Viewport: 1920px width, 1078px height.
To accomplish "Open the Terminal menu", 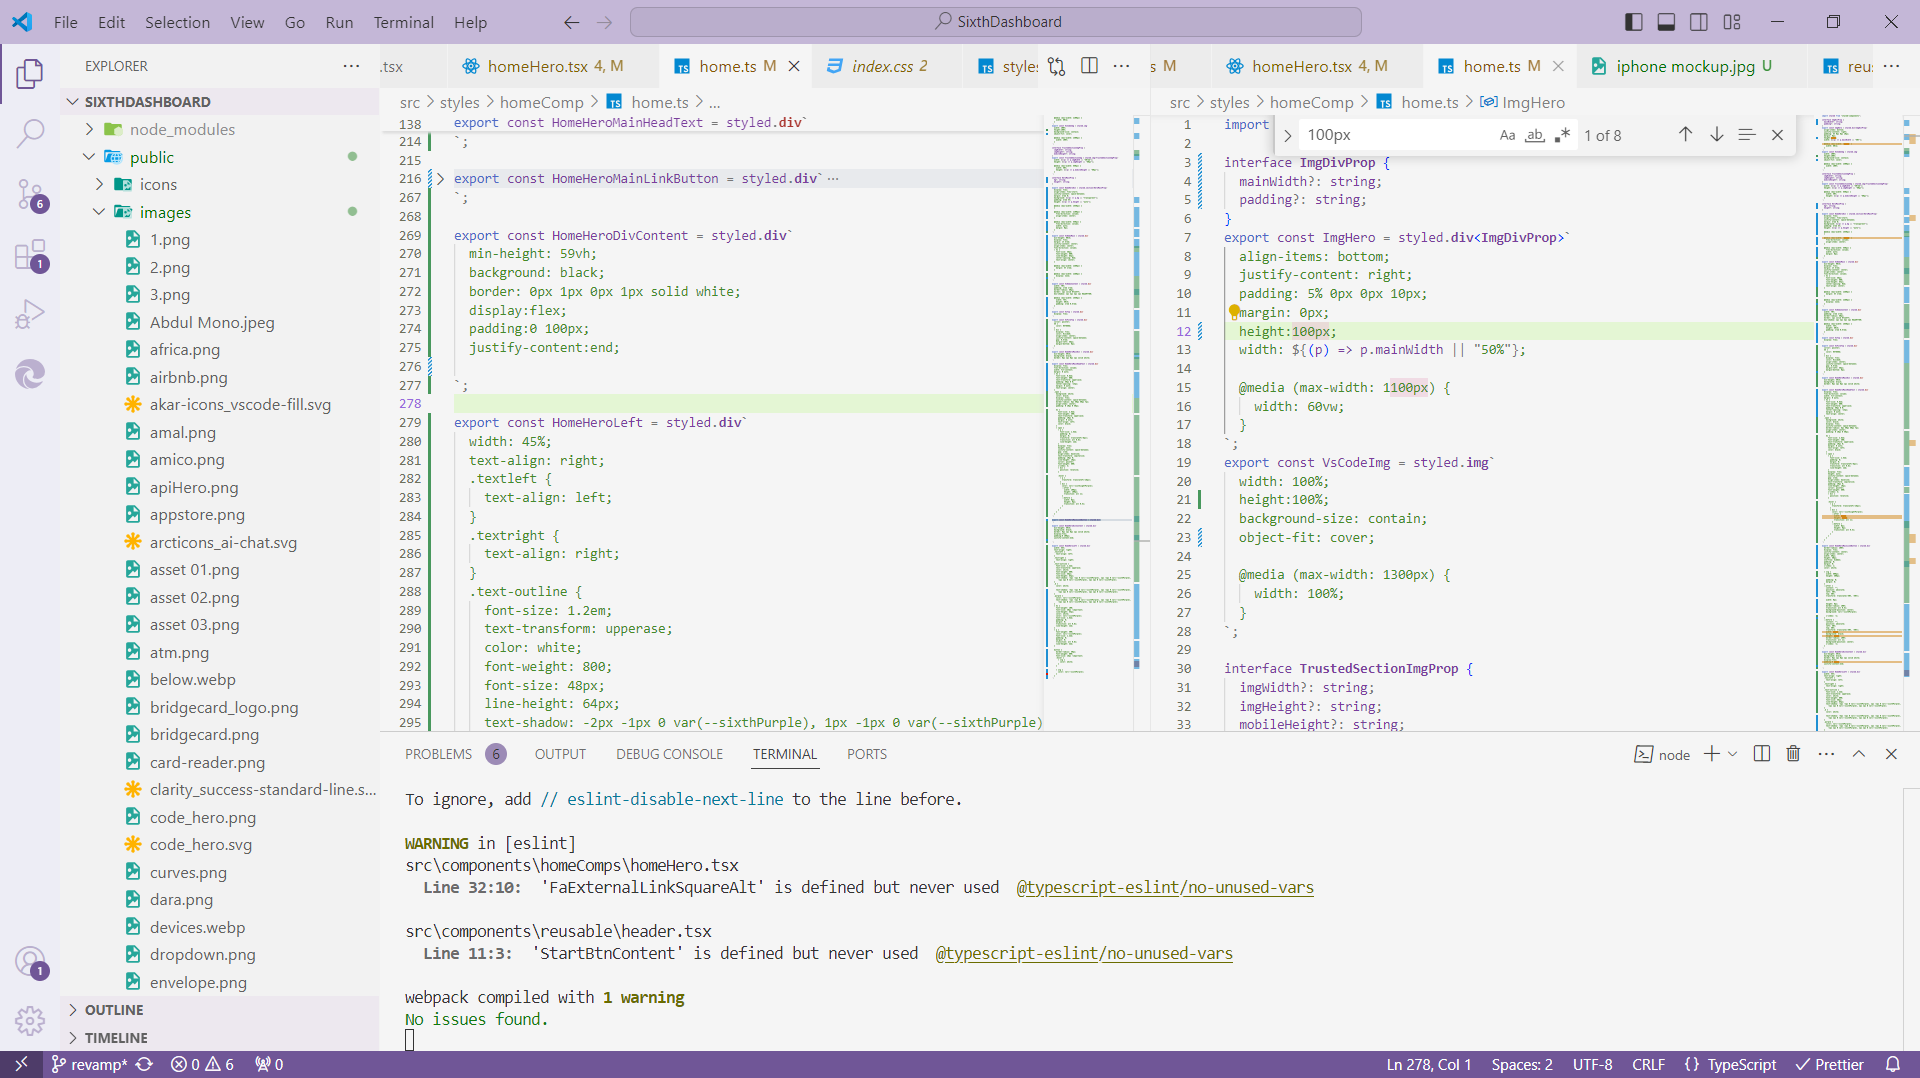I will tap(403, 22).
